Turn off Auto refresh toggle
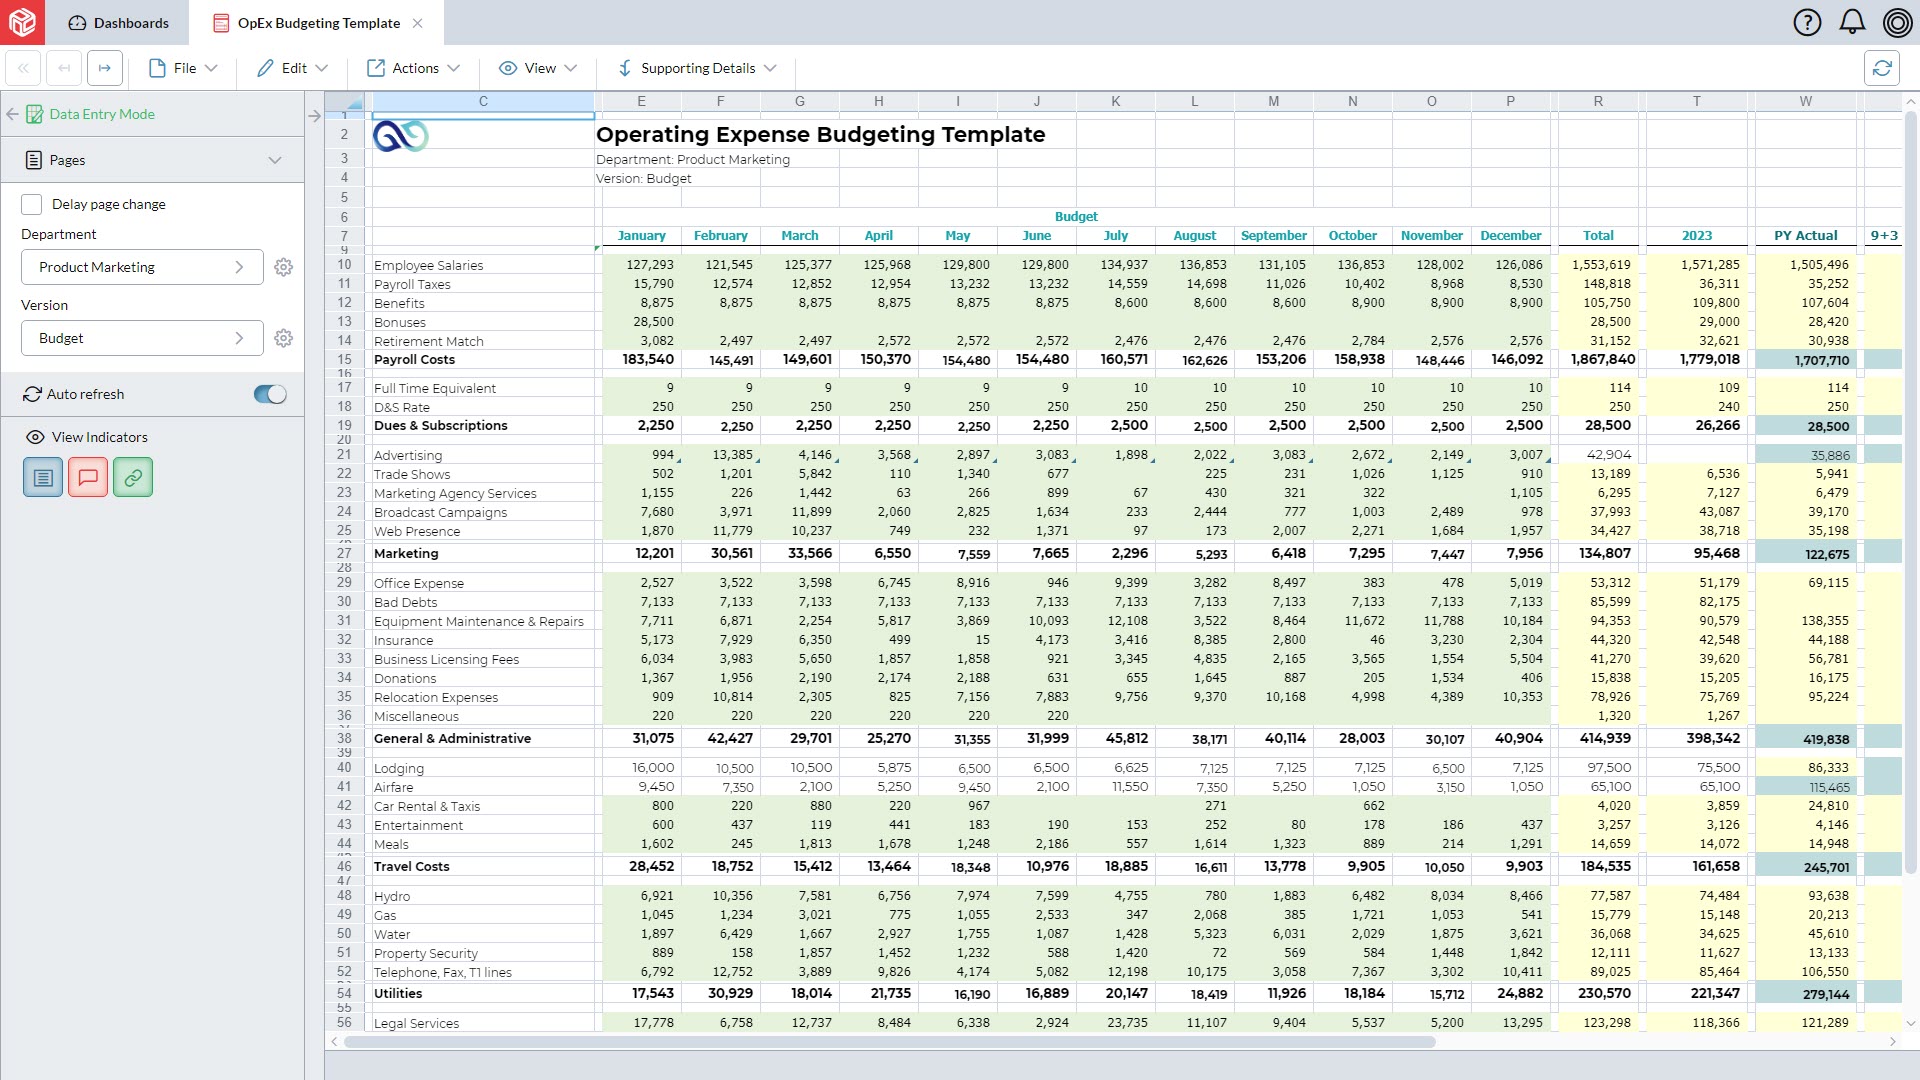 (x=270, y=394)
